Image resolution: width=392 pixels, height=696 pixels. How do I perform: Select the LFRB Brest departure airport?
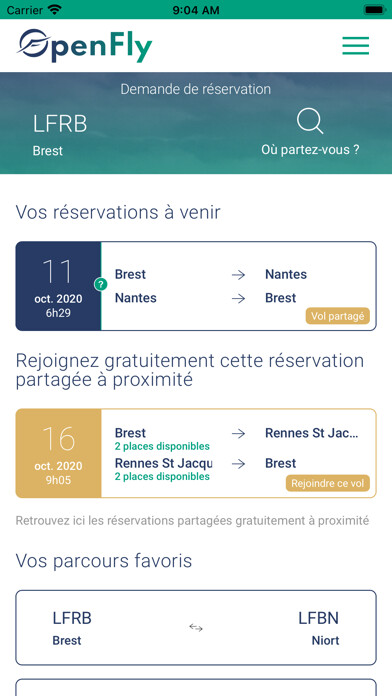[60, 135]
